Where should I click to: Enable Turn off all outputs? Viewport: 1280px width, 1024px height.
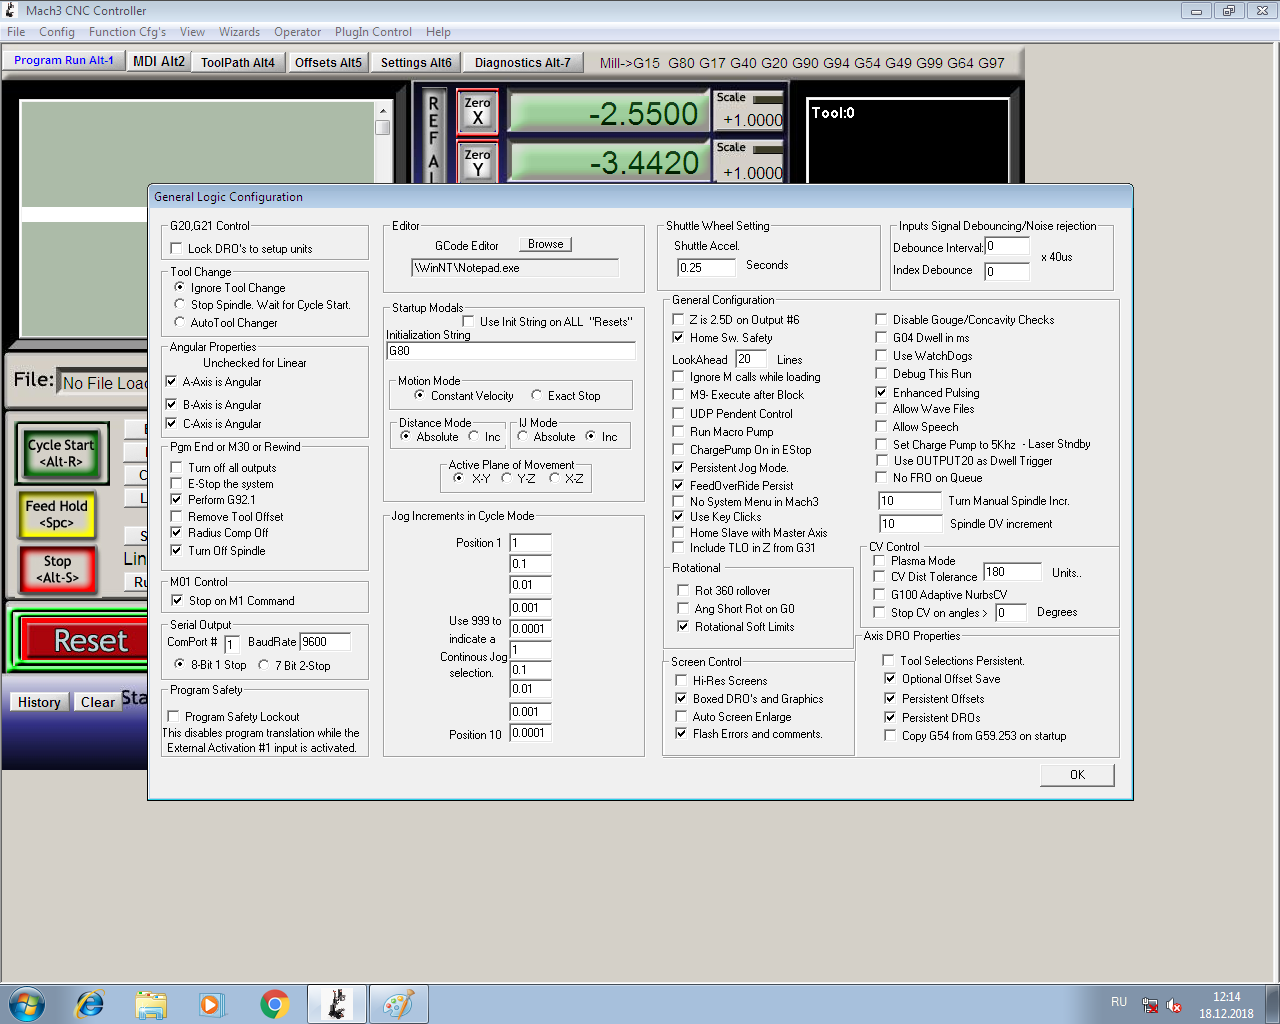[176, 468]
